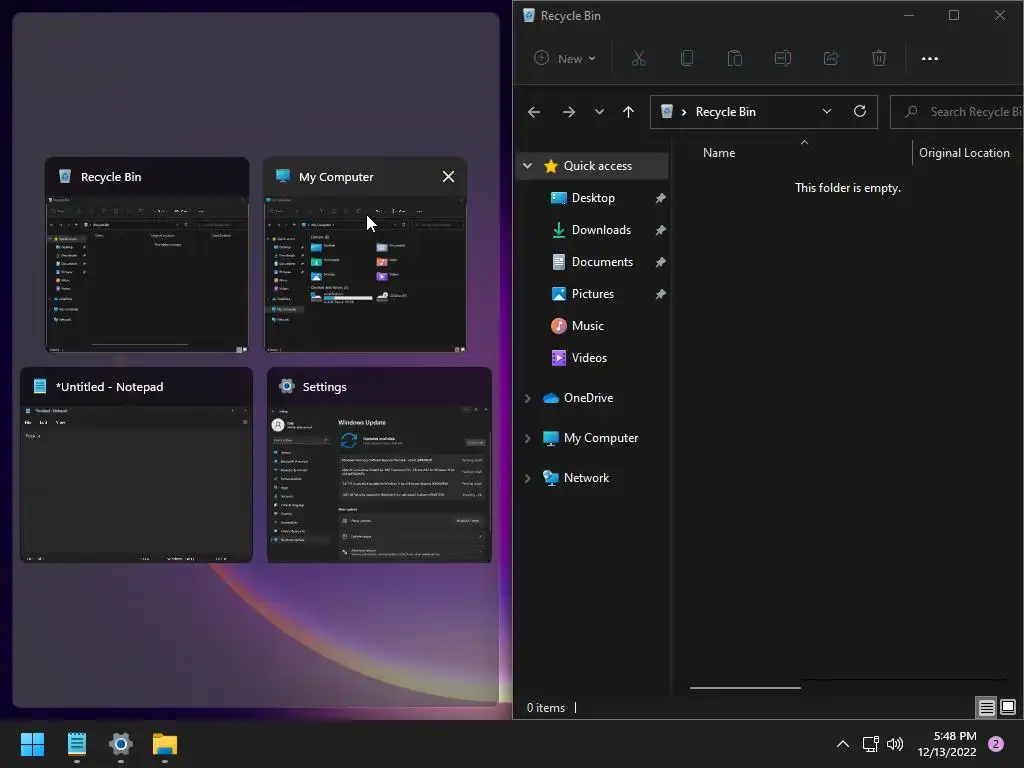Click the Recycle Bin address bar path
1024x768 pixels.
[x=726, y=112]
